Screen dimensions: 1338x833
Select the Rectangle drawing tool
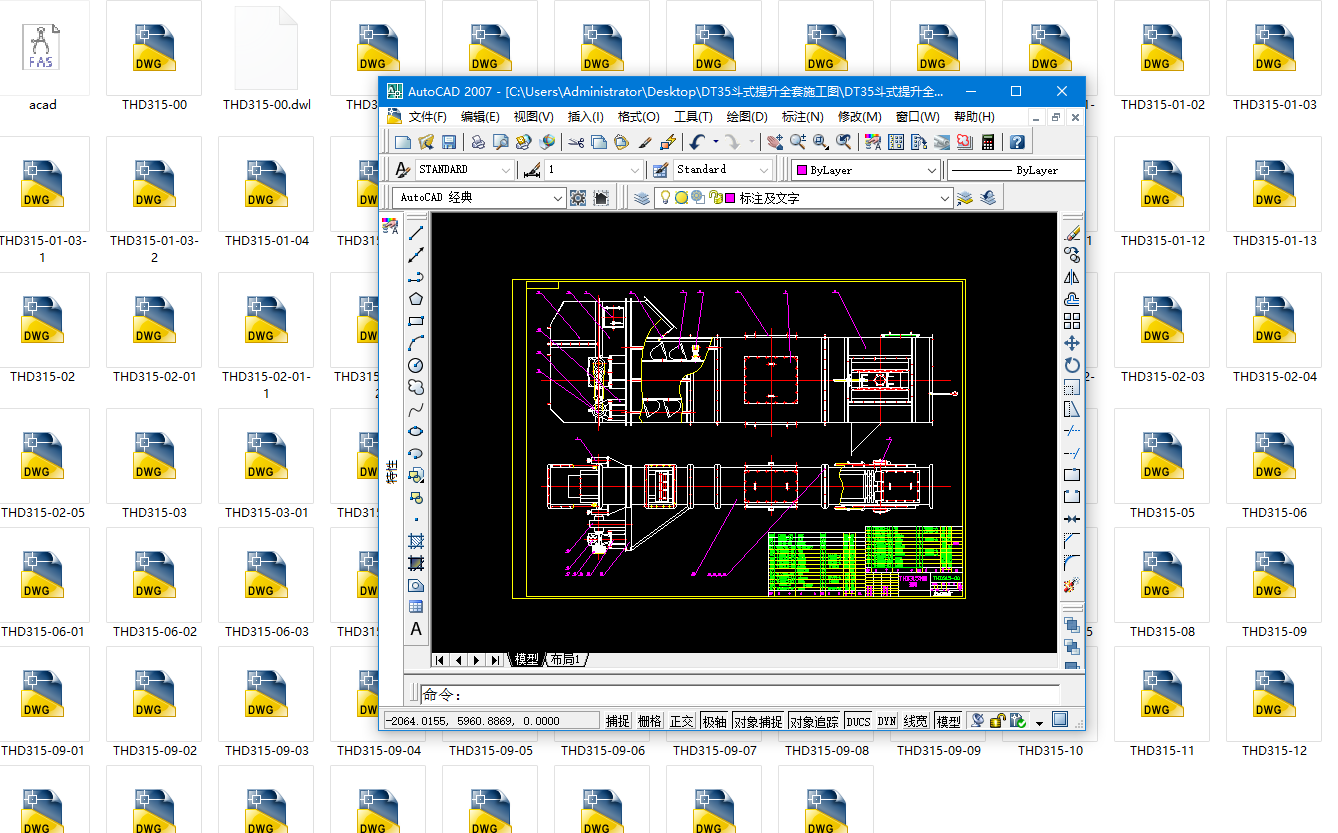click(416, 321)
